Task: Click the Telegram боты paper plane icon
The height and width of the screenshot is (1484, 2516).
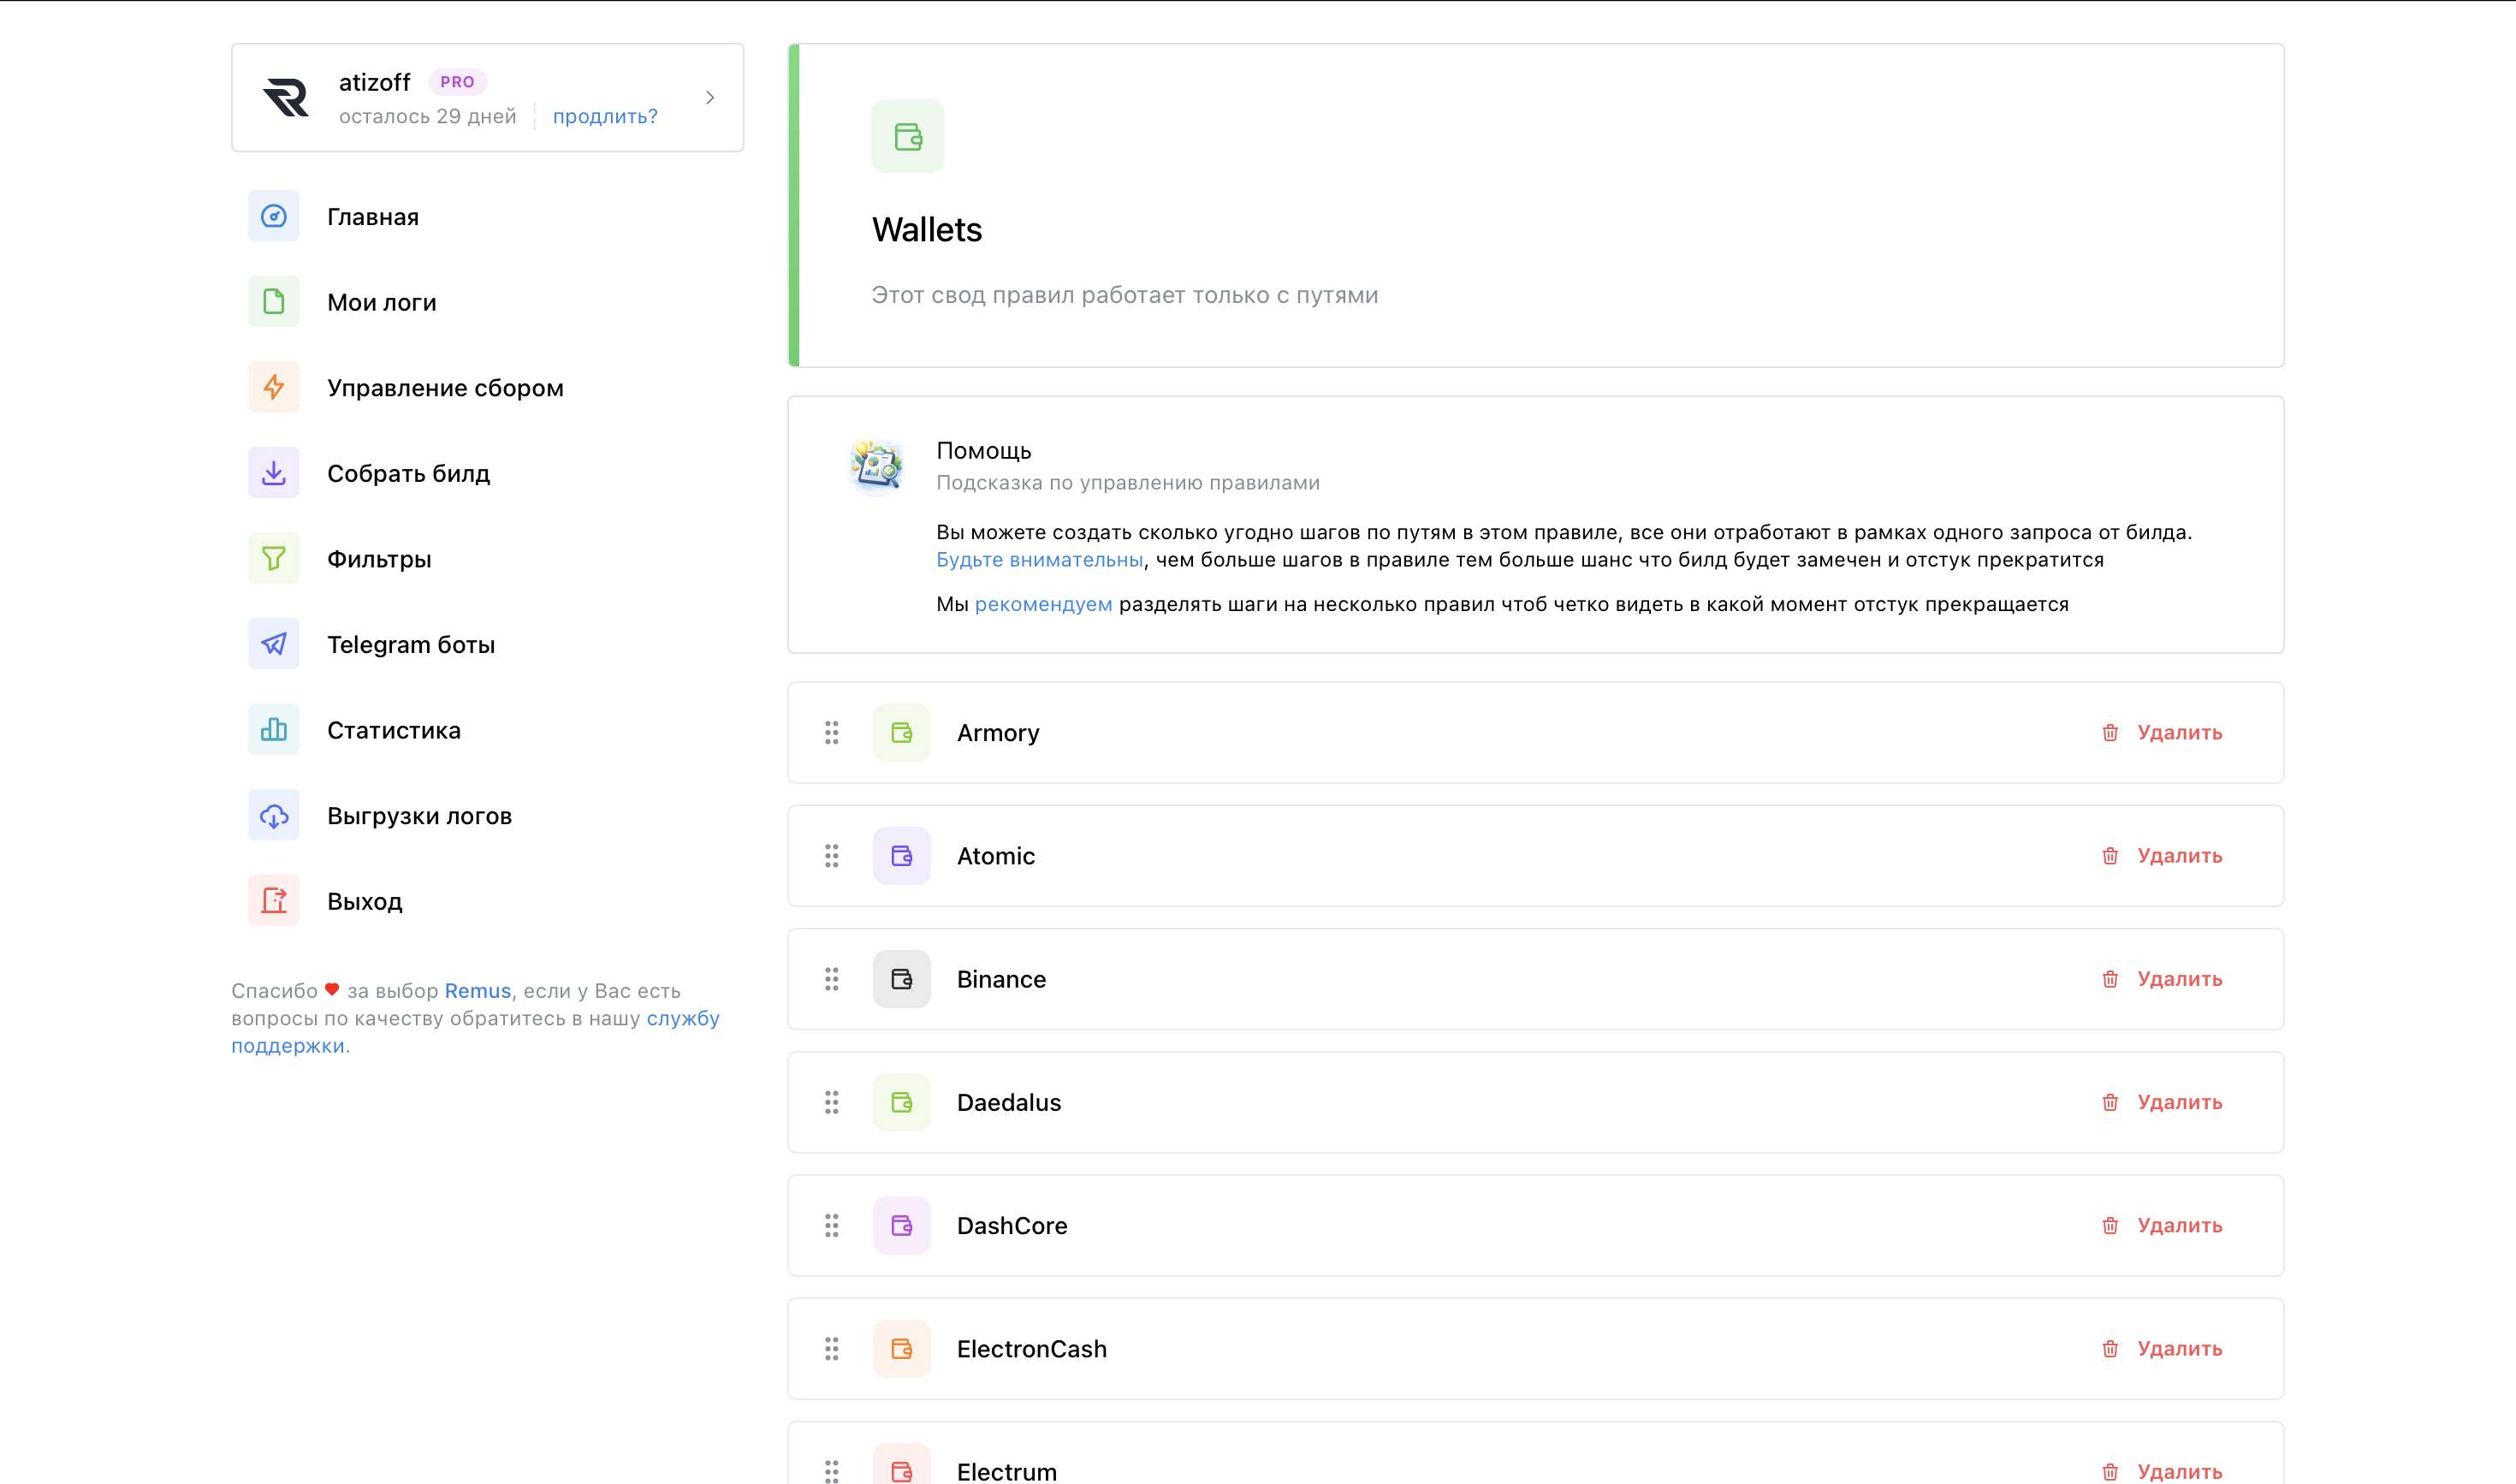Action: pyautogui.click(x=273, y=644)
